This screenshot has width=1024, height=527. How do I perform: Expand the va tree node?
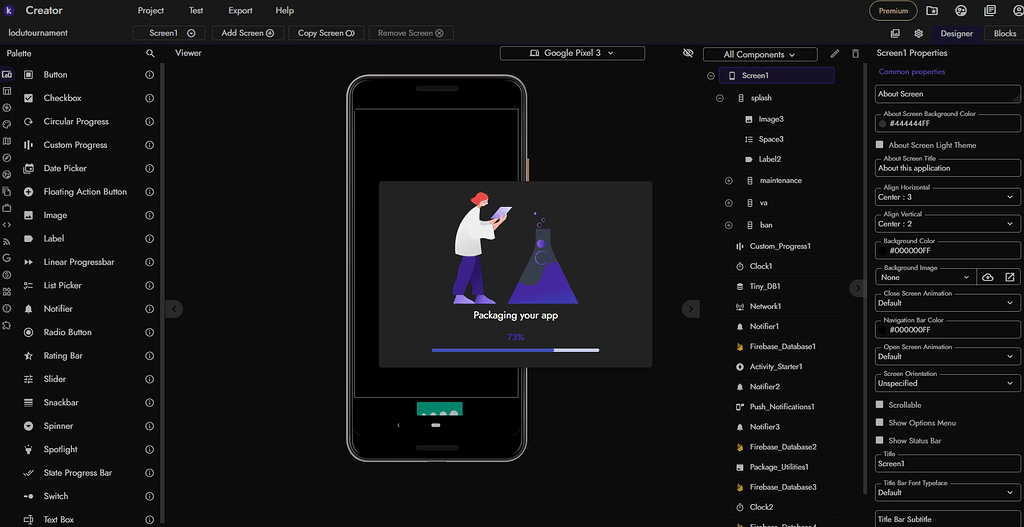(x=729, y=203)
